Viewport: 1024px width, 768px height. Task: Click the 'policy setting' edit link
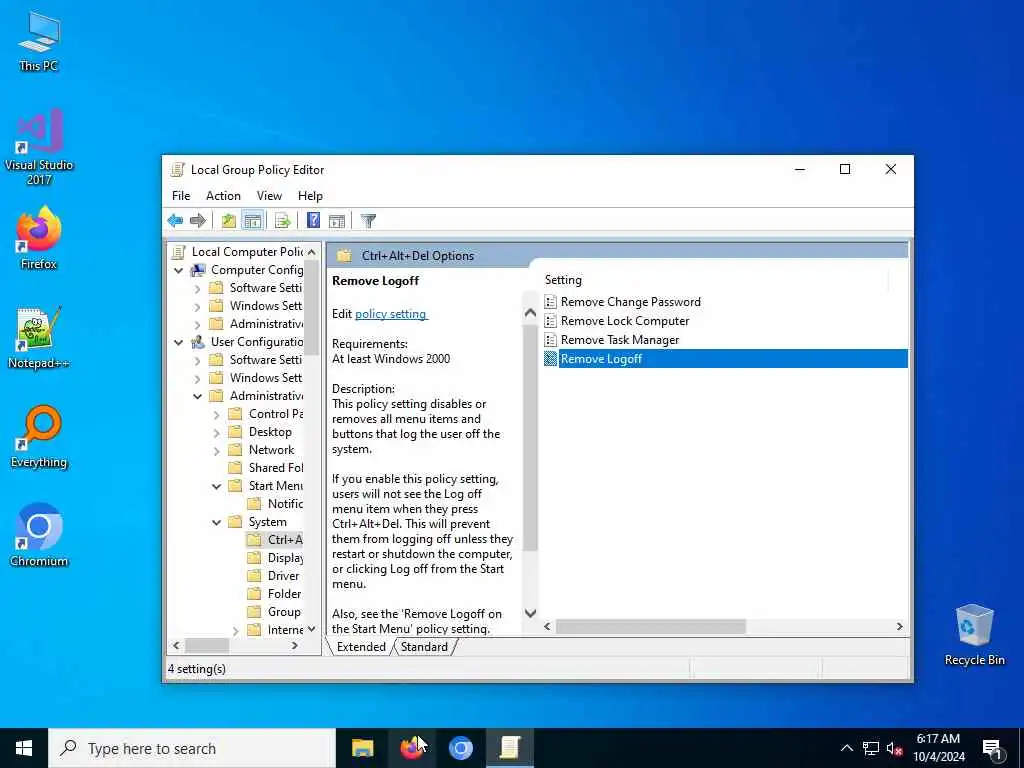[391, 314]
